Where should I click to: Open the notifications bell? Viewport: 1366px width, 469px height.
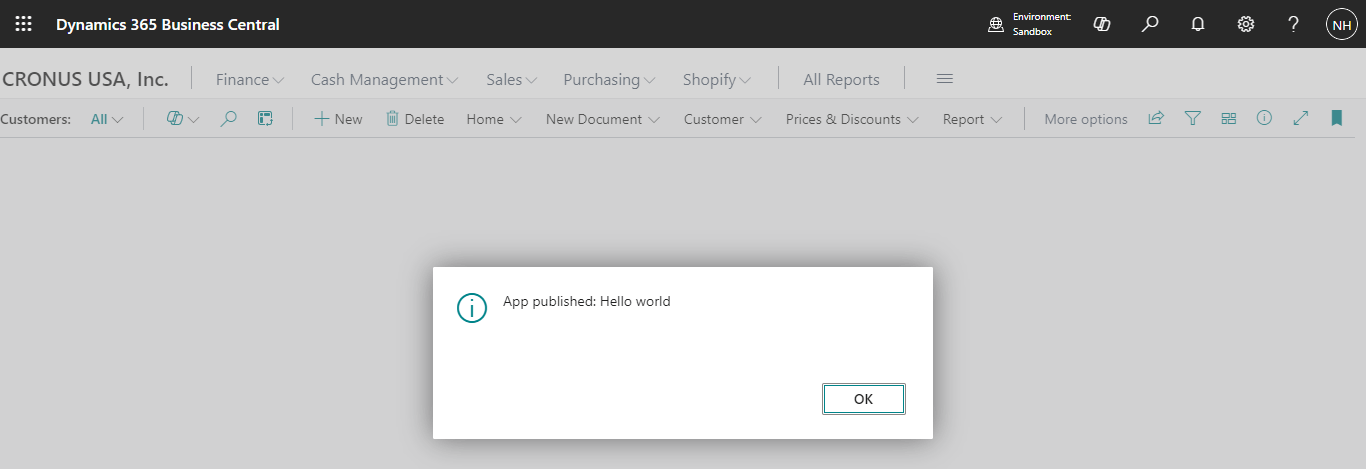pyautogui.click(x=1198, y=24)
